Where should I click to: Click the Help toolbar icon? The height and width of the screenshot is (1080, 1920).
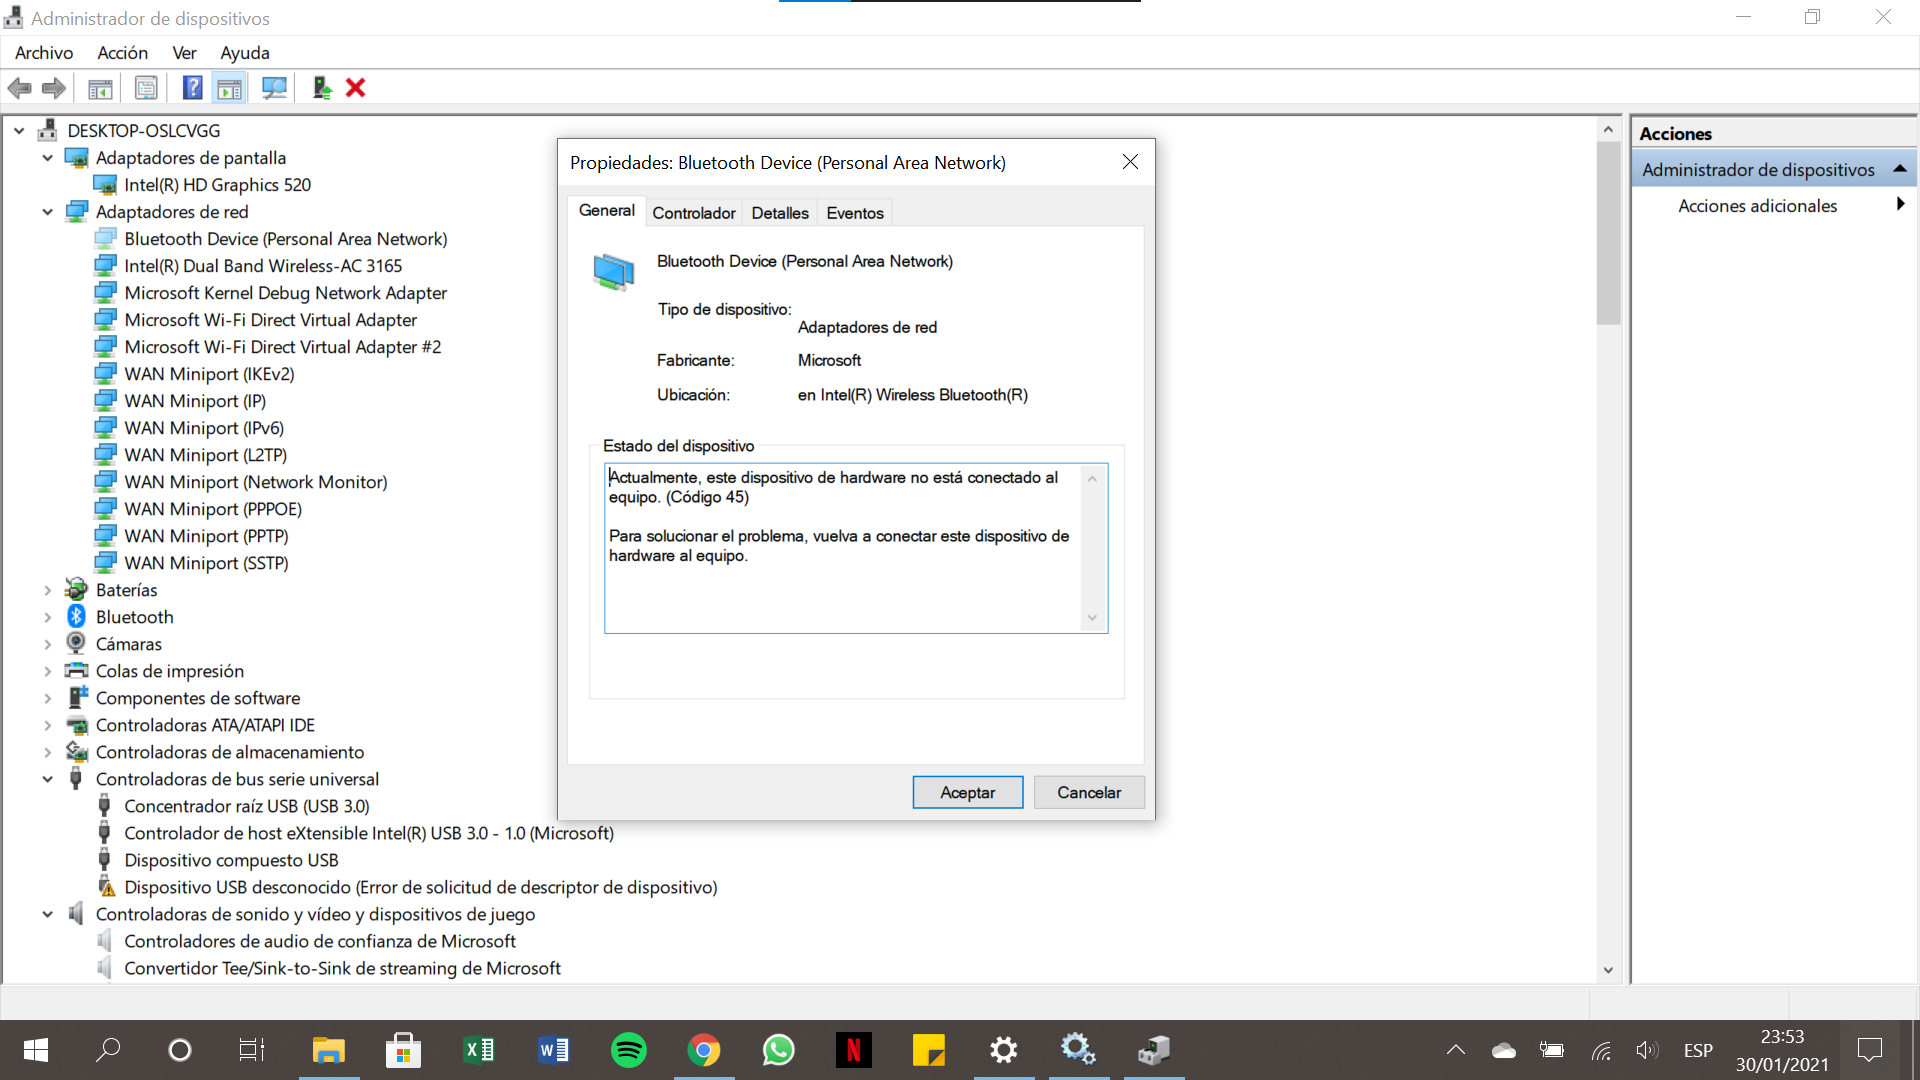coord(192,88)
